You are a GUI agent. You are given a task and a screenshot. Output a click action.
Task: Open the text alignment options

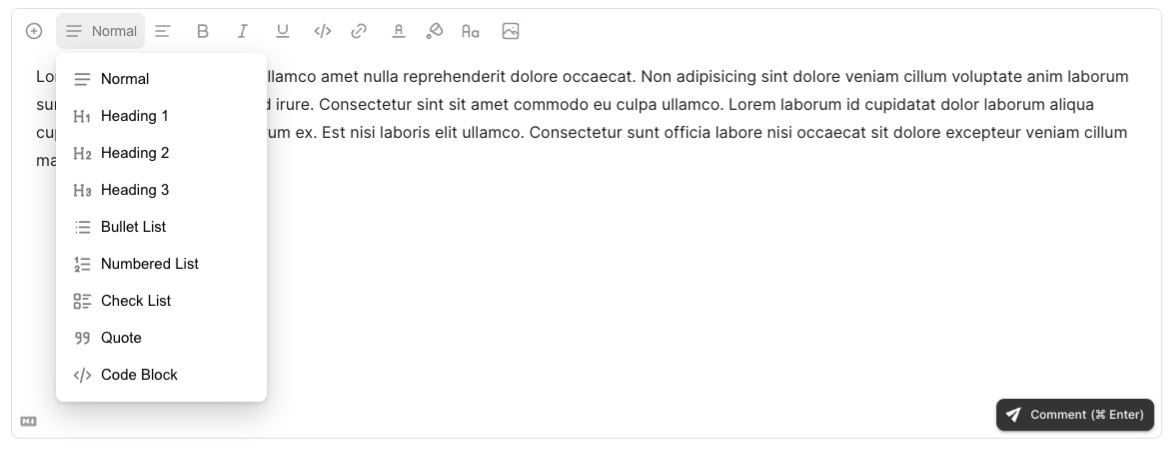pos(163,31)
